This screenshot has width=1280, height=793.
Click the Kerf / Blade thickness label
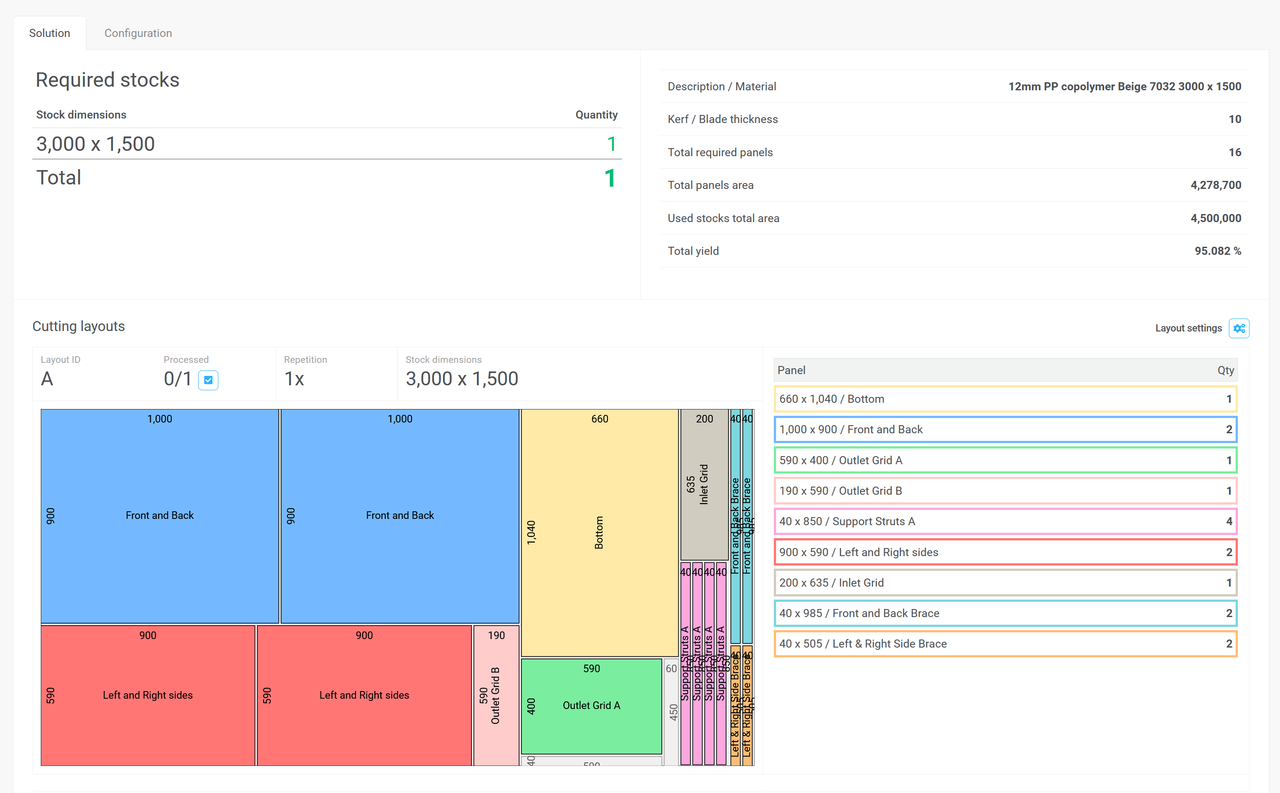tap(723, 119)
